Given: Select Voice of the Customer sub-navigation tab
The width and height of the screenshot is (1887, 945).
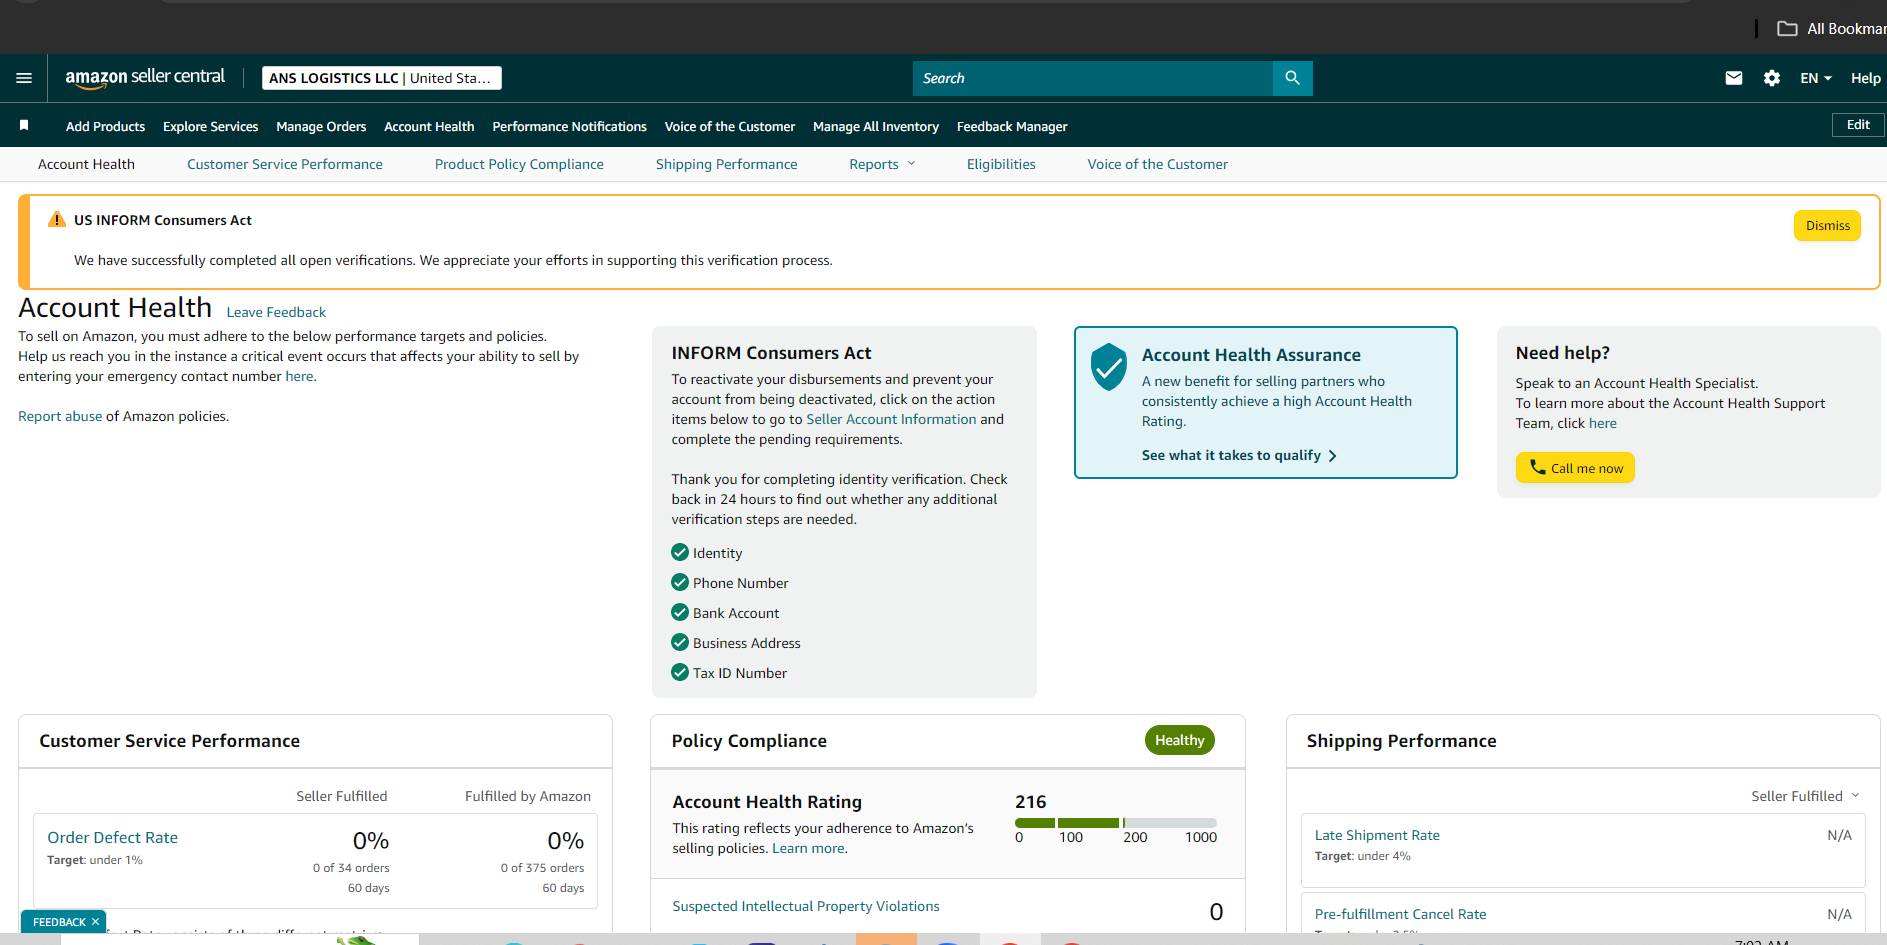Looking at the screenshot, I should click(x=1158, y=164).
